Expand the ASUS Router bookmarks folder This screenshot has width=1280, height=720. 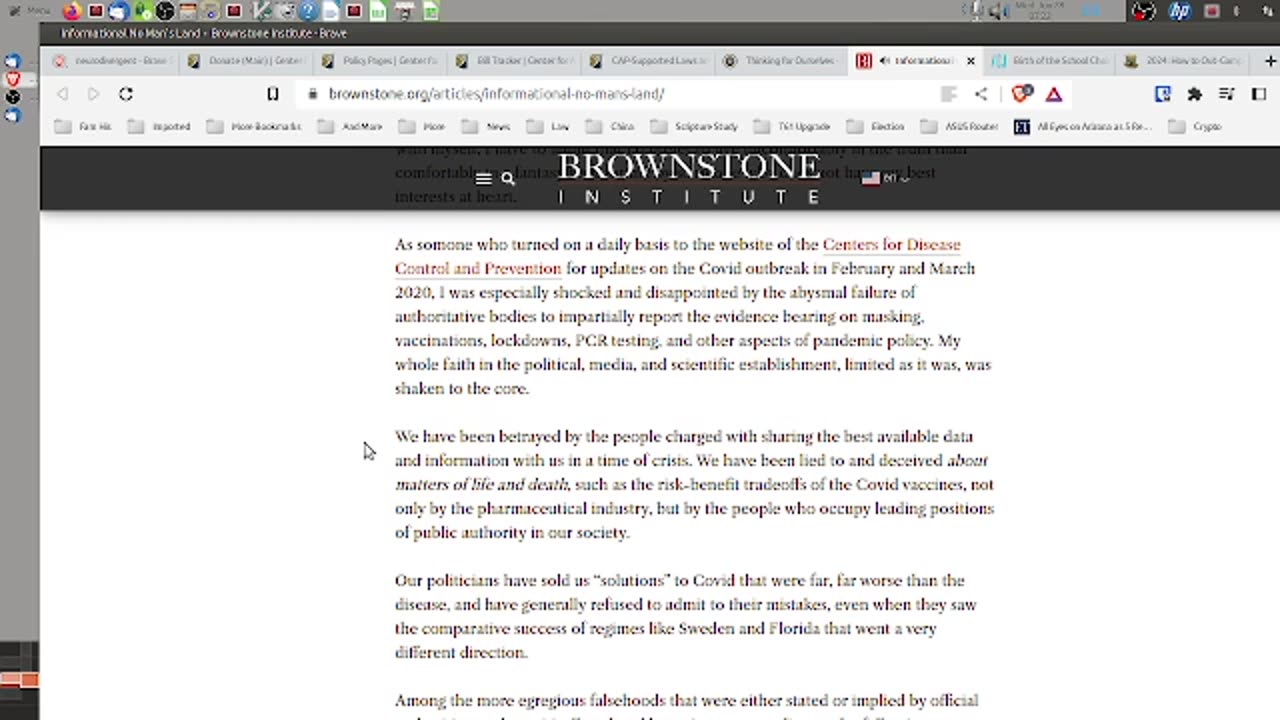tap(958, 127)
